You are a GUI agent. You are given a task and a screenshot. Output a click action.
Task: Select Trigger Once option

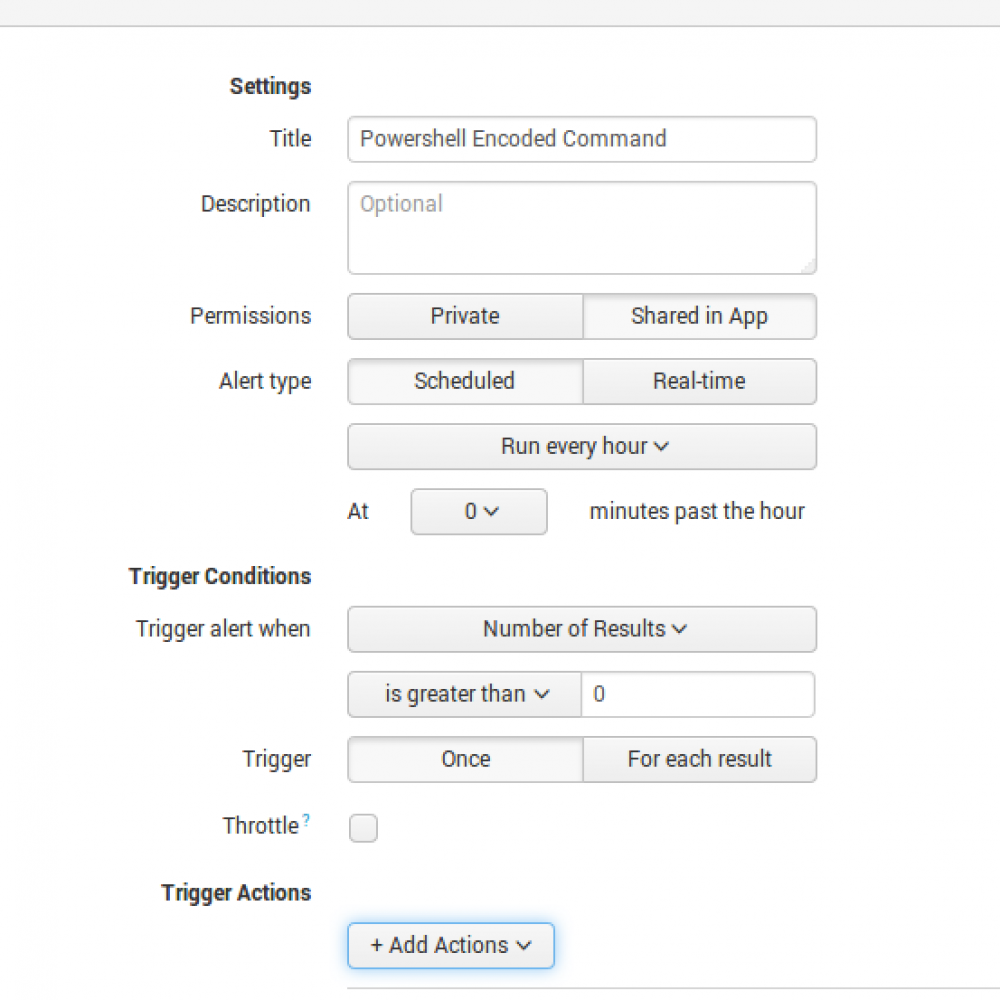click(465, 759)
